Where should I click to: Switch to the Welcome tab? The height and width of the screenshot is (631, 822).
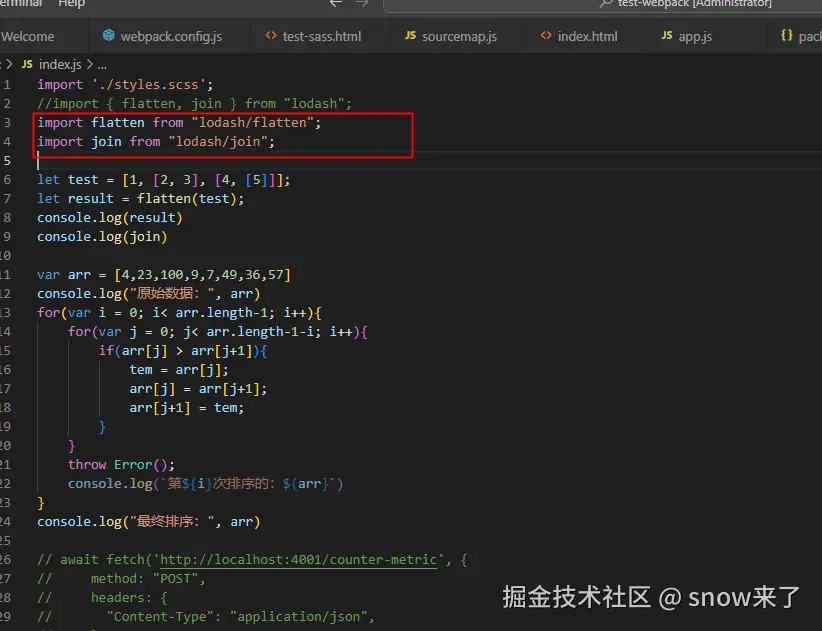pos(27,37)
